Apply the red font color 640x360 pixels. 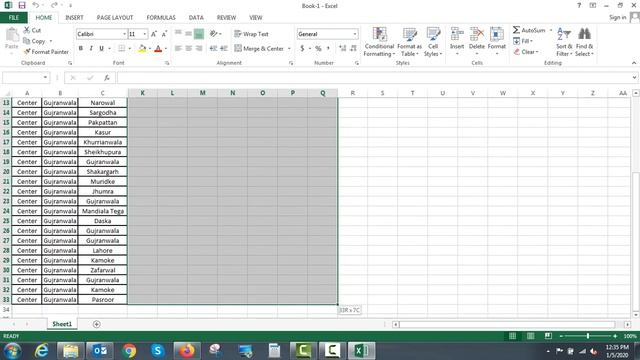pyautogui.click(x=158, y=49)
